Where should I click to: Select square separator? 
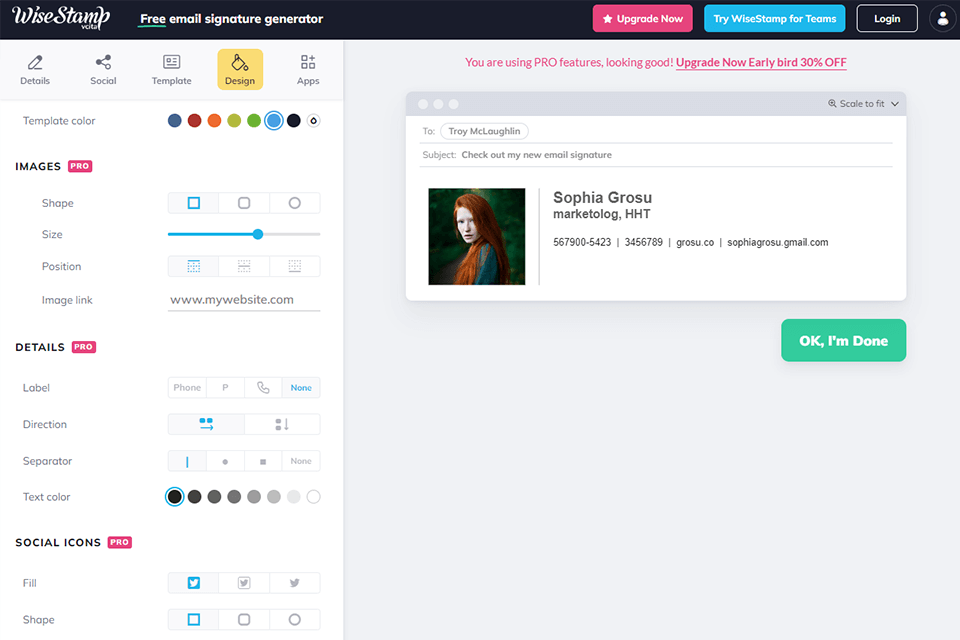click(x=263, y=461)
